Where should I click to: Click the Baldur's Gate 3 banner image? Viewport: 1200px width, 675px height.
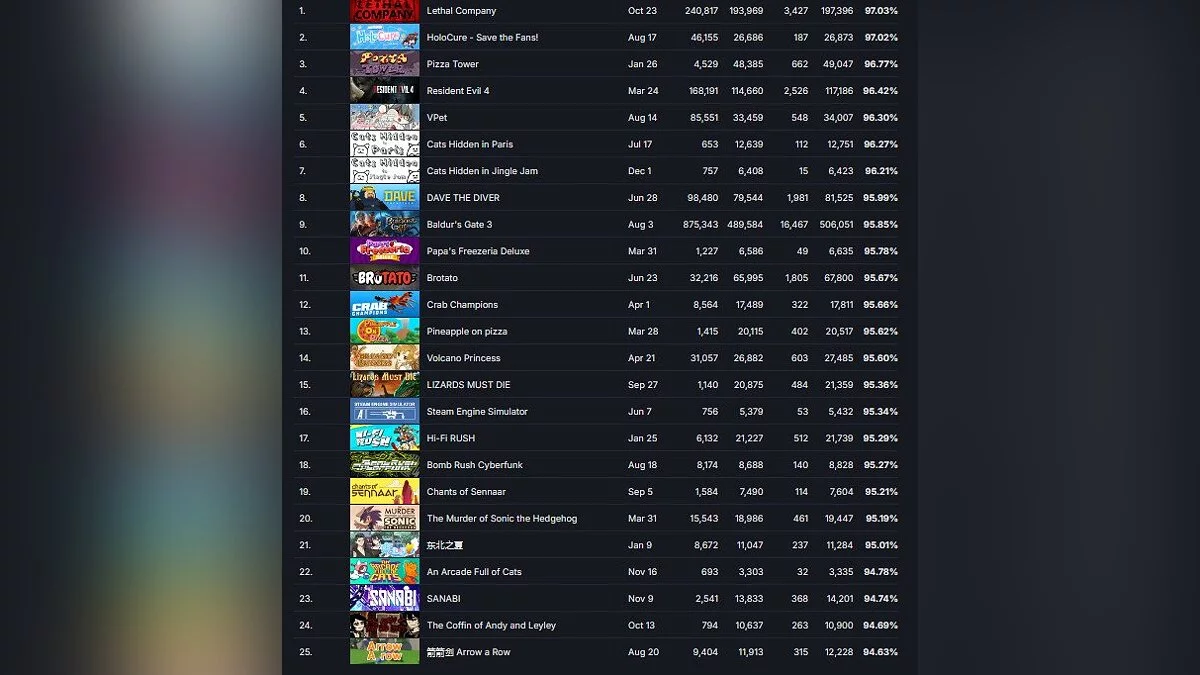[x=384, y=224]
